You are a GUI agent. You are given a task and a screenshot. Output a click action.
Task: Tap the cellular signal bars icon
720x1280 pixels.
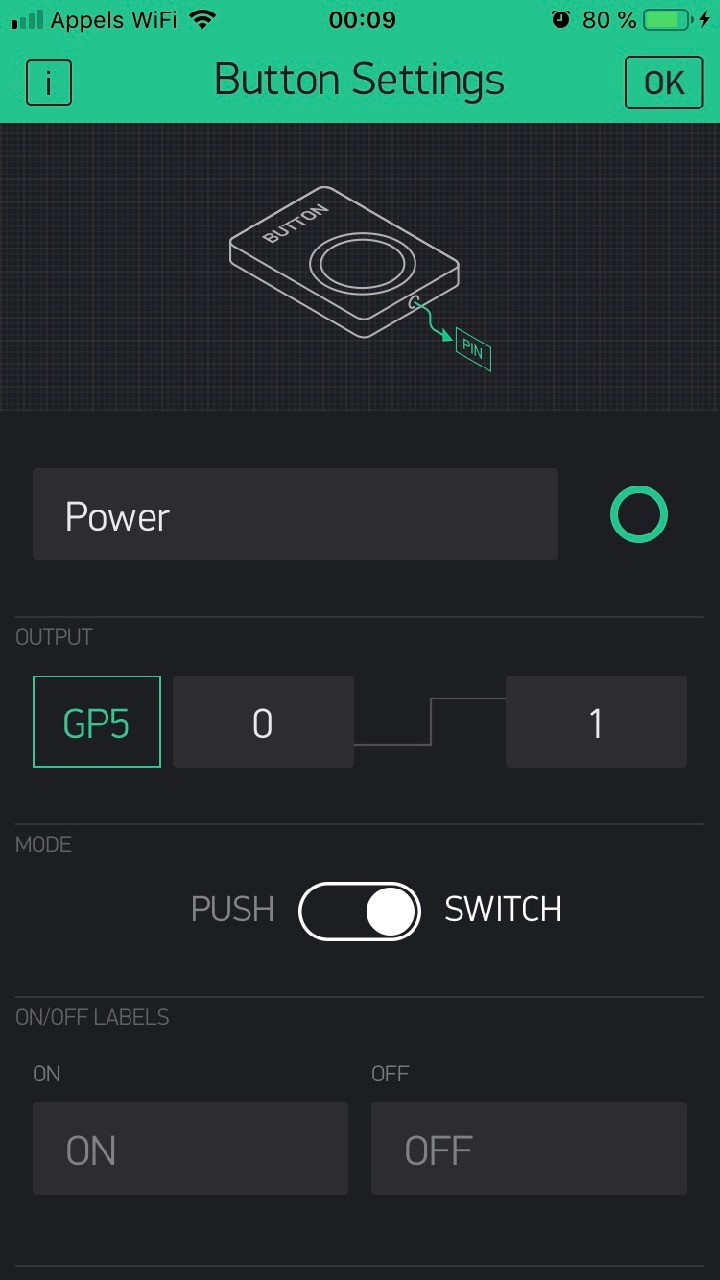click(x=27, y=20)
